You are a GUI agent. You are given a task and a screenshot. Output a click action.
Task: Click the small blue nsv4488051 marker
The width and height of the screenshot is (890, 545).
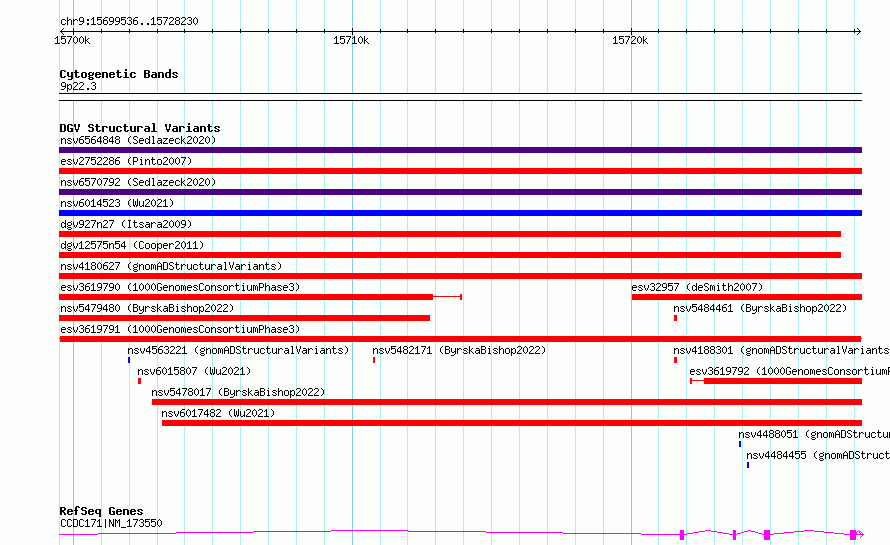740,444
